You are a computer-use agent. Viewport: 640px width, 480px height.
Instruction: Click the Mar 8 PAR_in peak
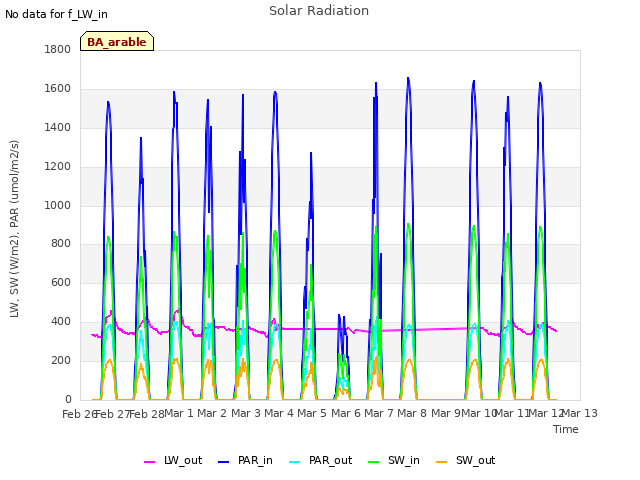pos(408,78)
